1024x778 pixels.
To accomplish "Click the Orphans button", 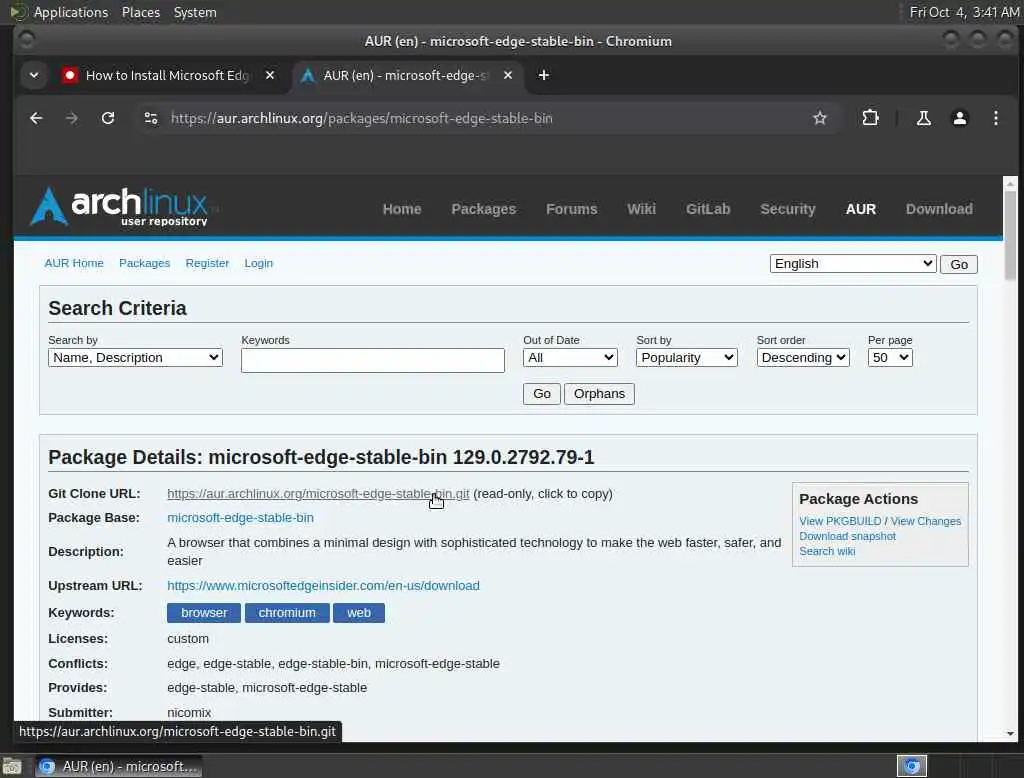I will point(599,393).
